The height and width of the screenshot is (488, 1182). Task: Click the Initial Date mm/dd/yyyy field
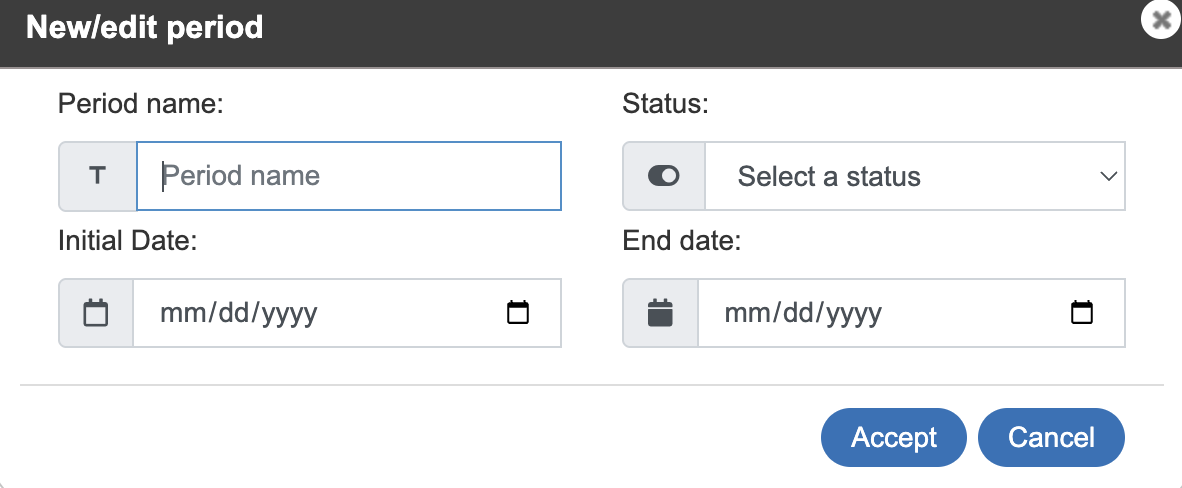348,312
